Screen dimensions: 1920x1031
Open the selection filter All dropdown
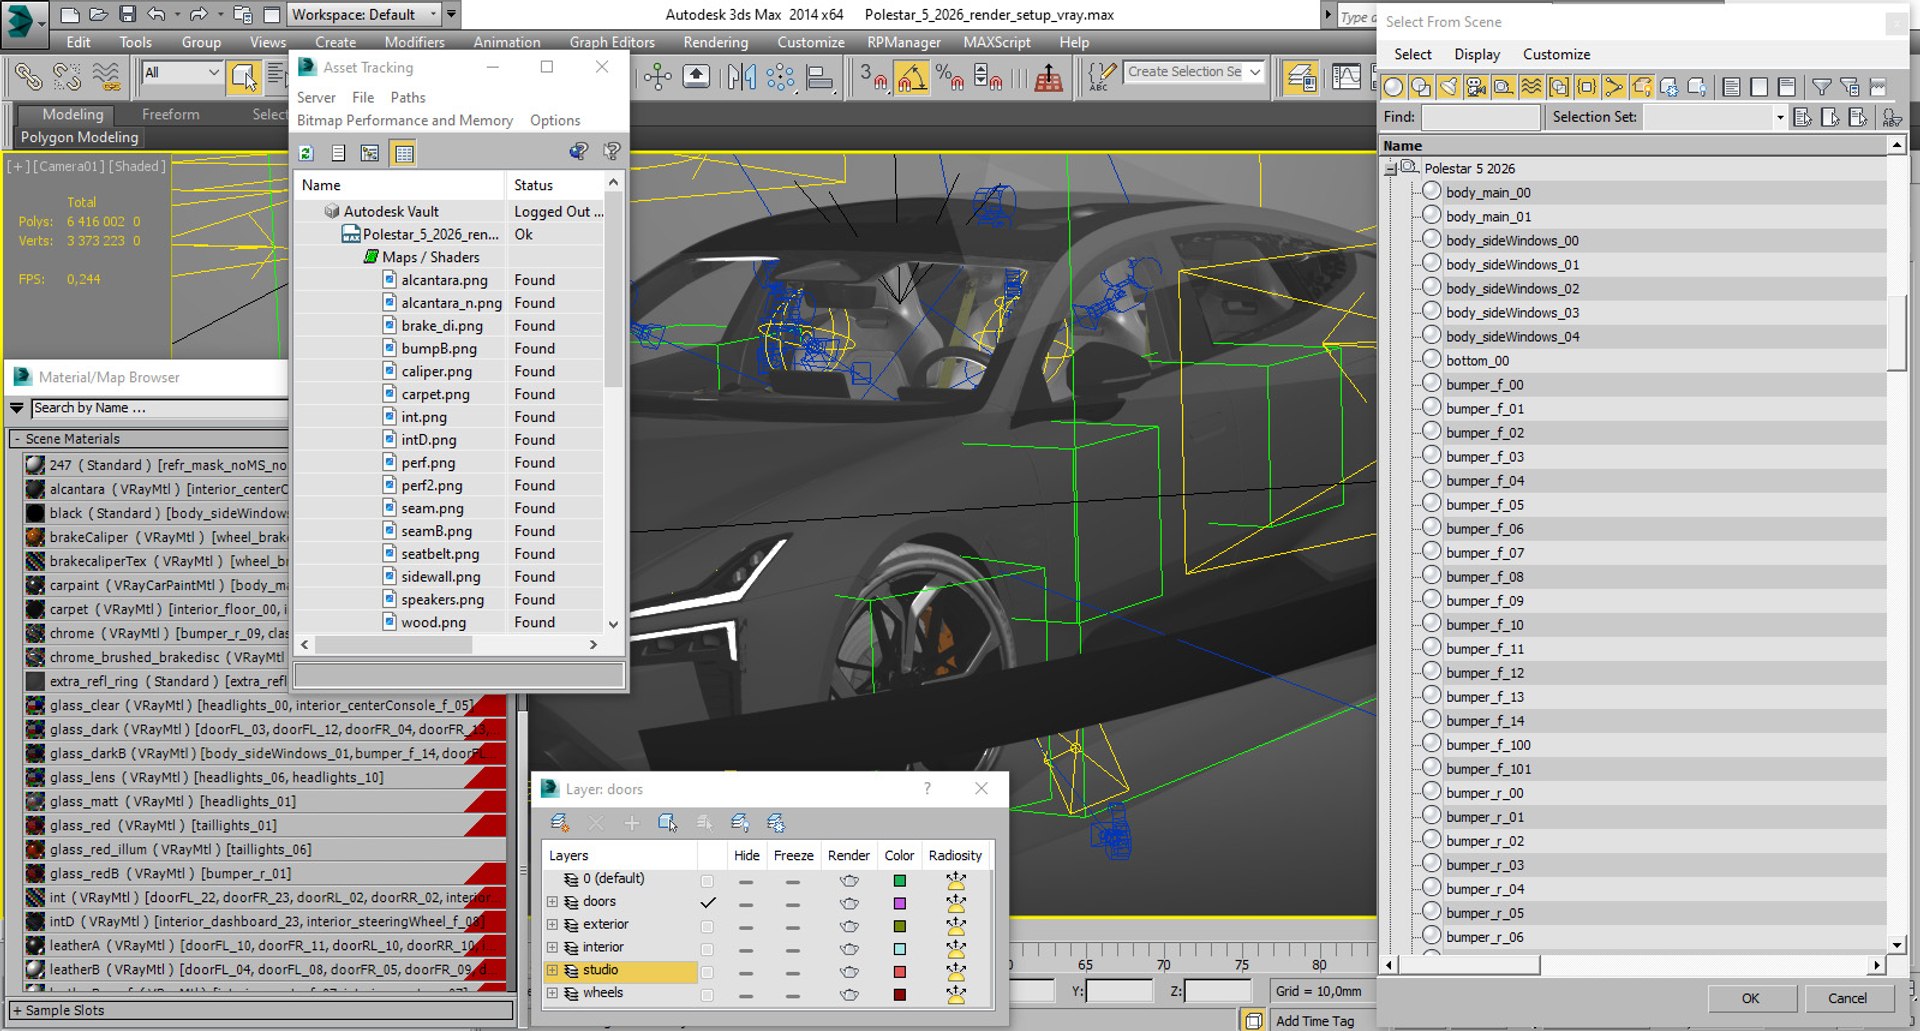(181, 72)
